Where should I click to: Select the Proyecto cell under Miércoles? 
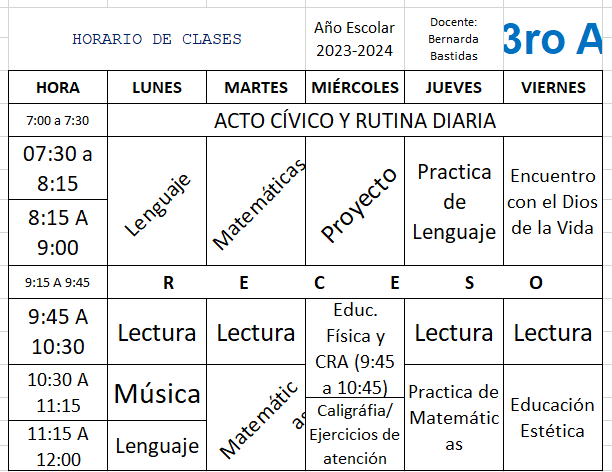click(x=354, y=203)
